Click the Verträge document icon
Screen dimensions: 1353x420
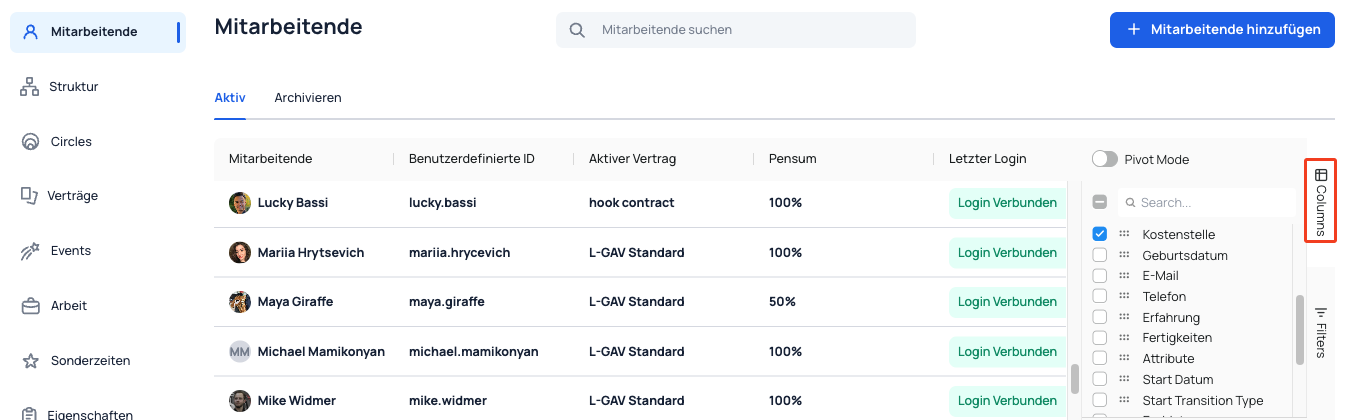(x=29, y=196)
